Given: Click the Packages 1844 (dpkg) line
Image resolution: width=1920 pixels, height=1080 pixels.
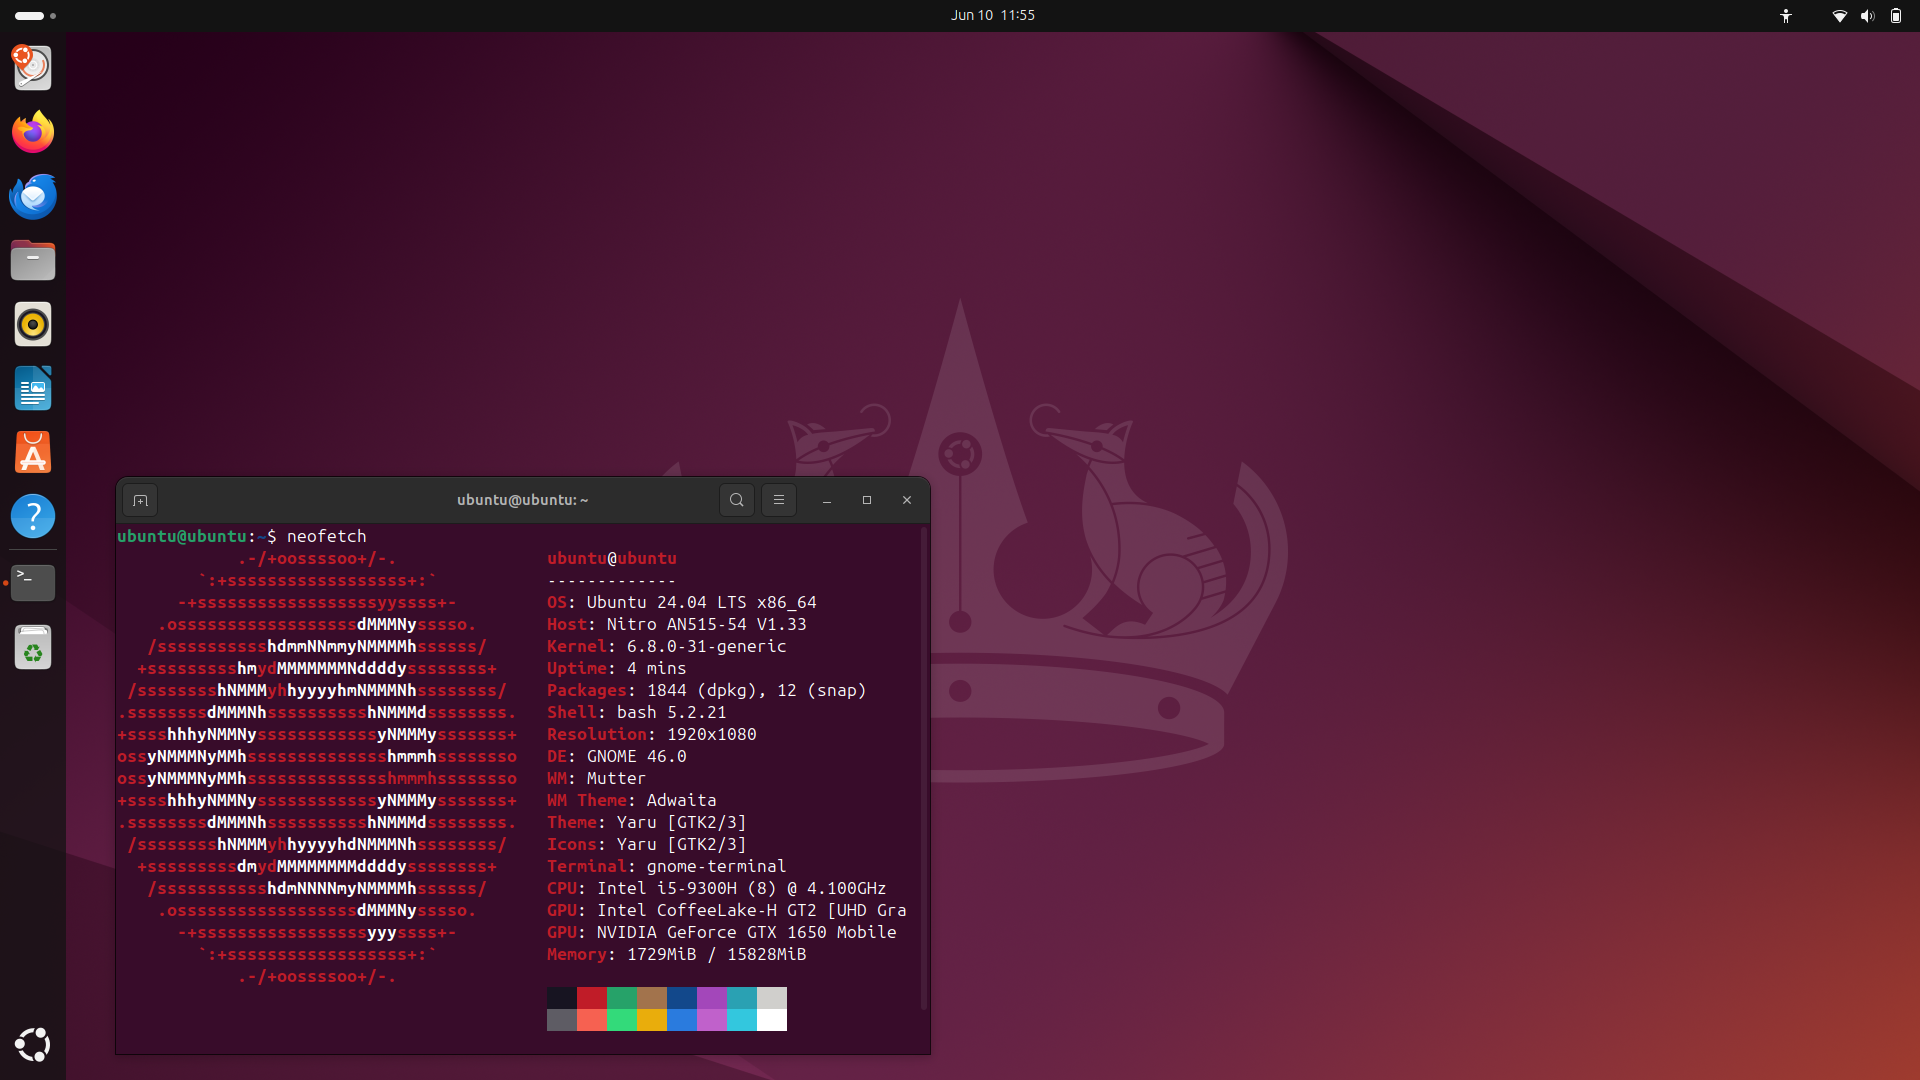Looking at the screenshot, I should pyautogui.click(x=707, y=690).
